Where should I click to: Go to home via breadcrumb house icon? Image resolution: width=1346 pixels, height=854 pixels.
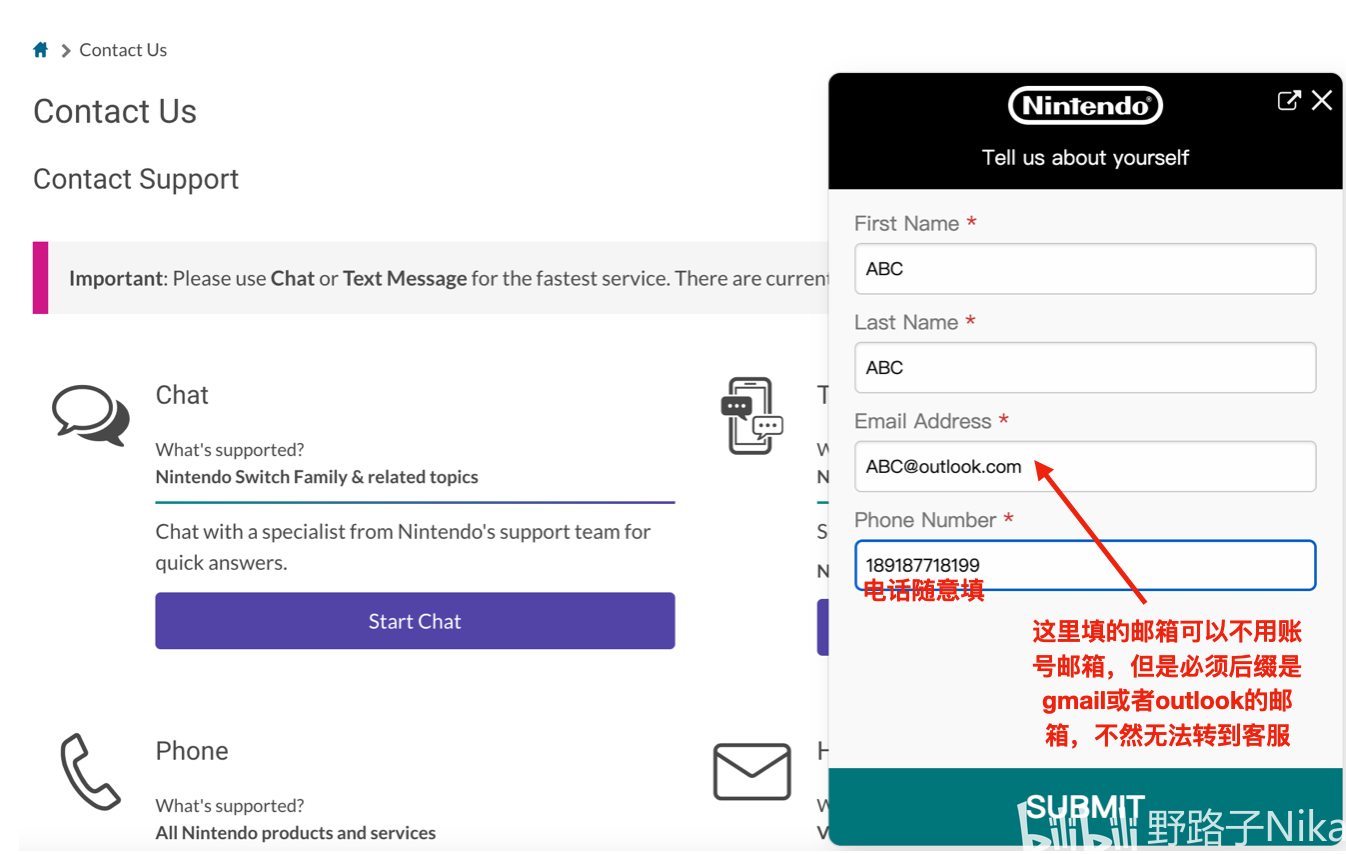(41, 50)
